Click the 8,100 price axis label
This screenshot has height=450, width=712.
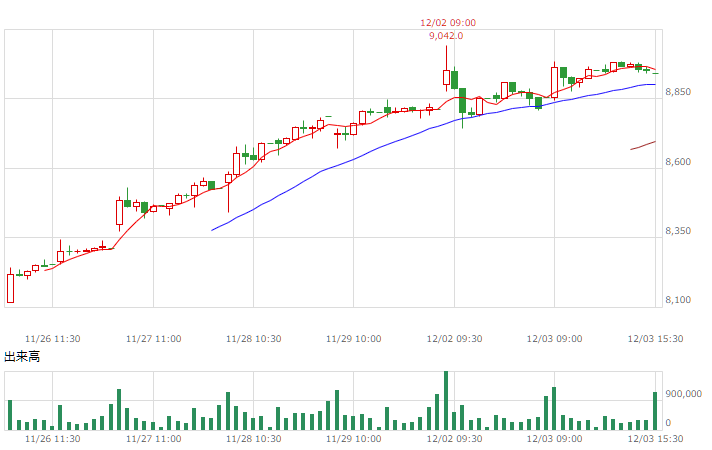point(678,300)
